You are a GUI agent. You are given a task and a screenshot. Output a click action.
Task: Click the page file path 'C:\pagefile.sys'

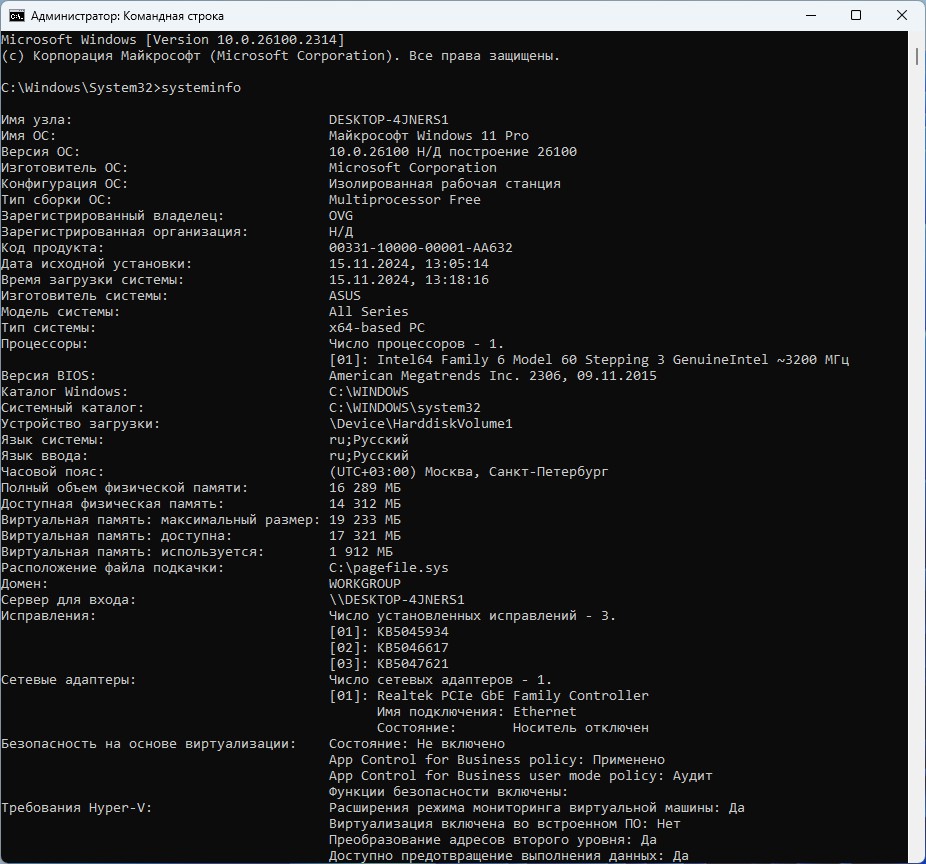389,568
